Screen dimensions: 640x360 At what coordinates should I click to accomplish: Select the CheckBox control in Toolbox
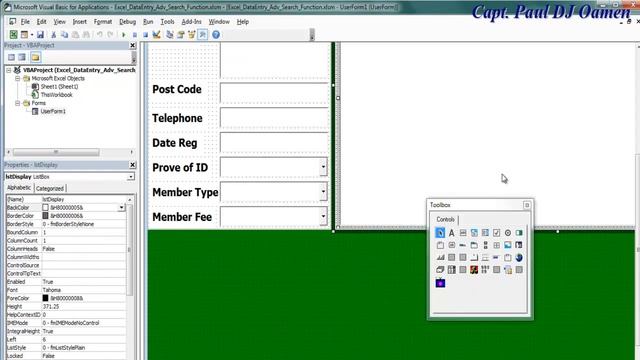(x=496, y=233)
